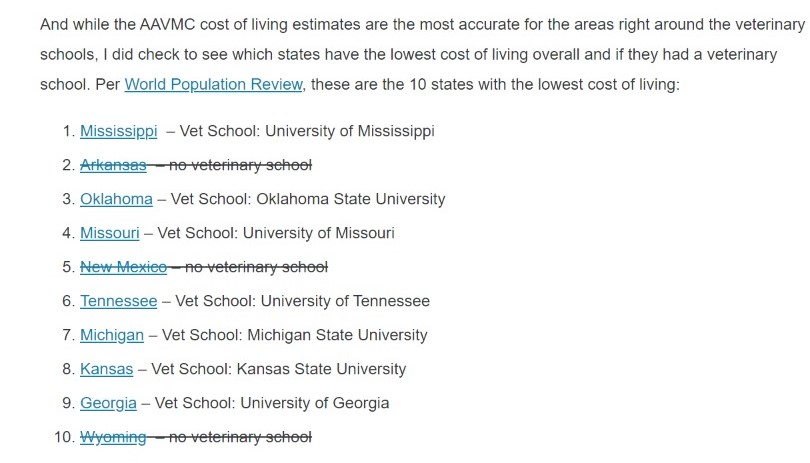810x463 pixels.
Task: Click the struck-through Wyoming link
Action: [113, 438]
